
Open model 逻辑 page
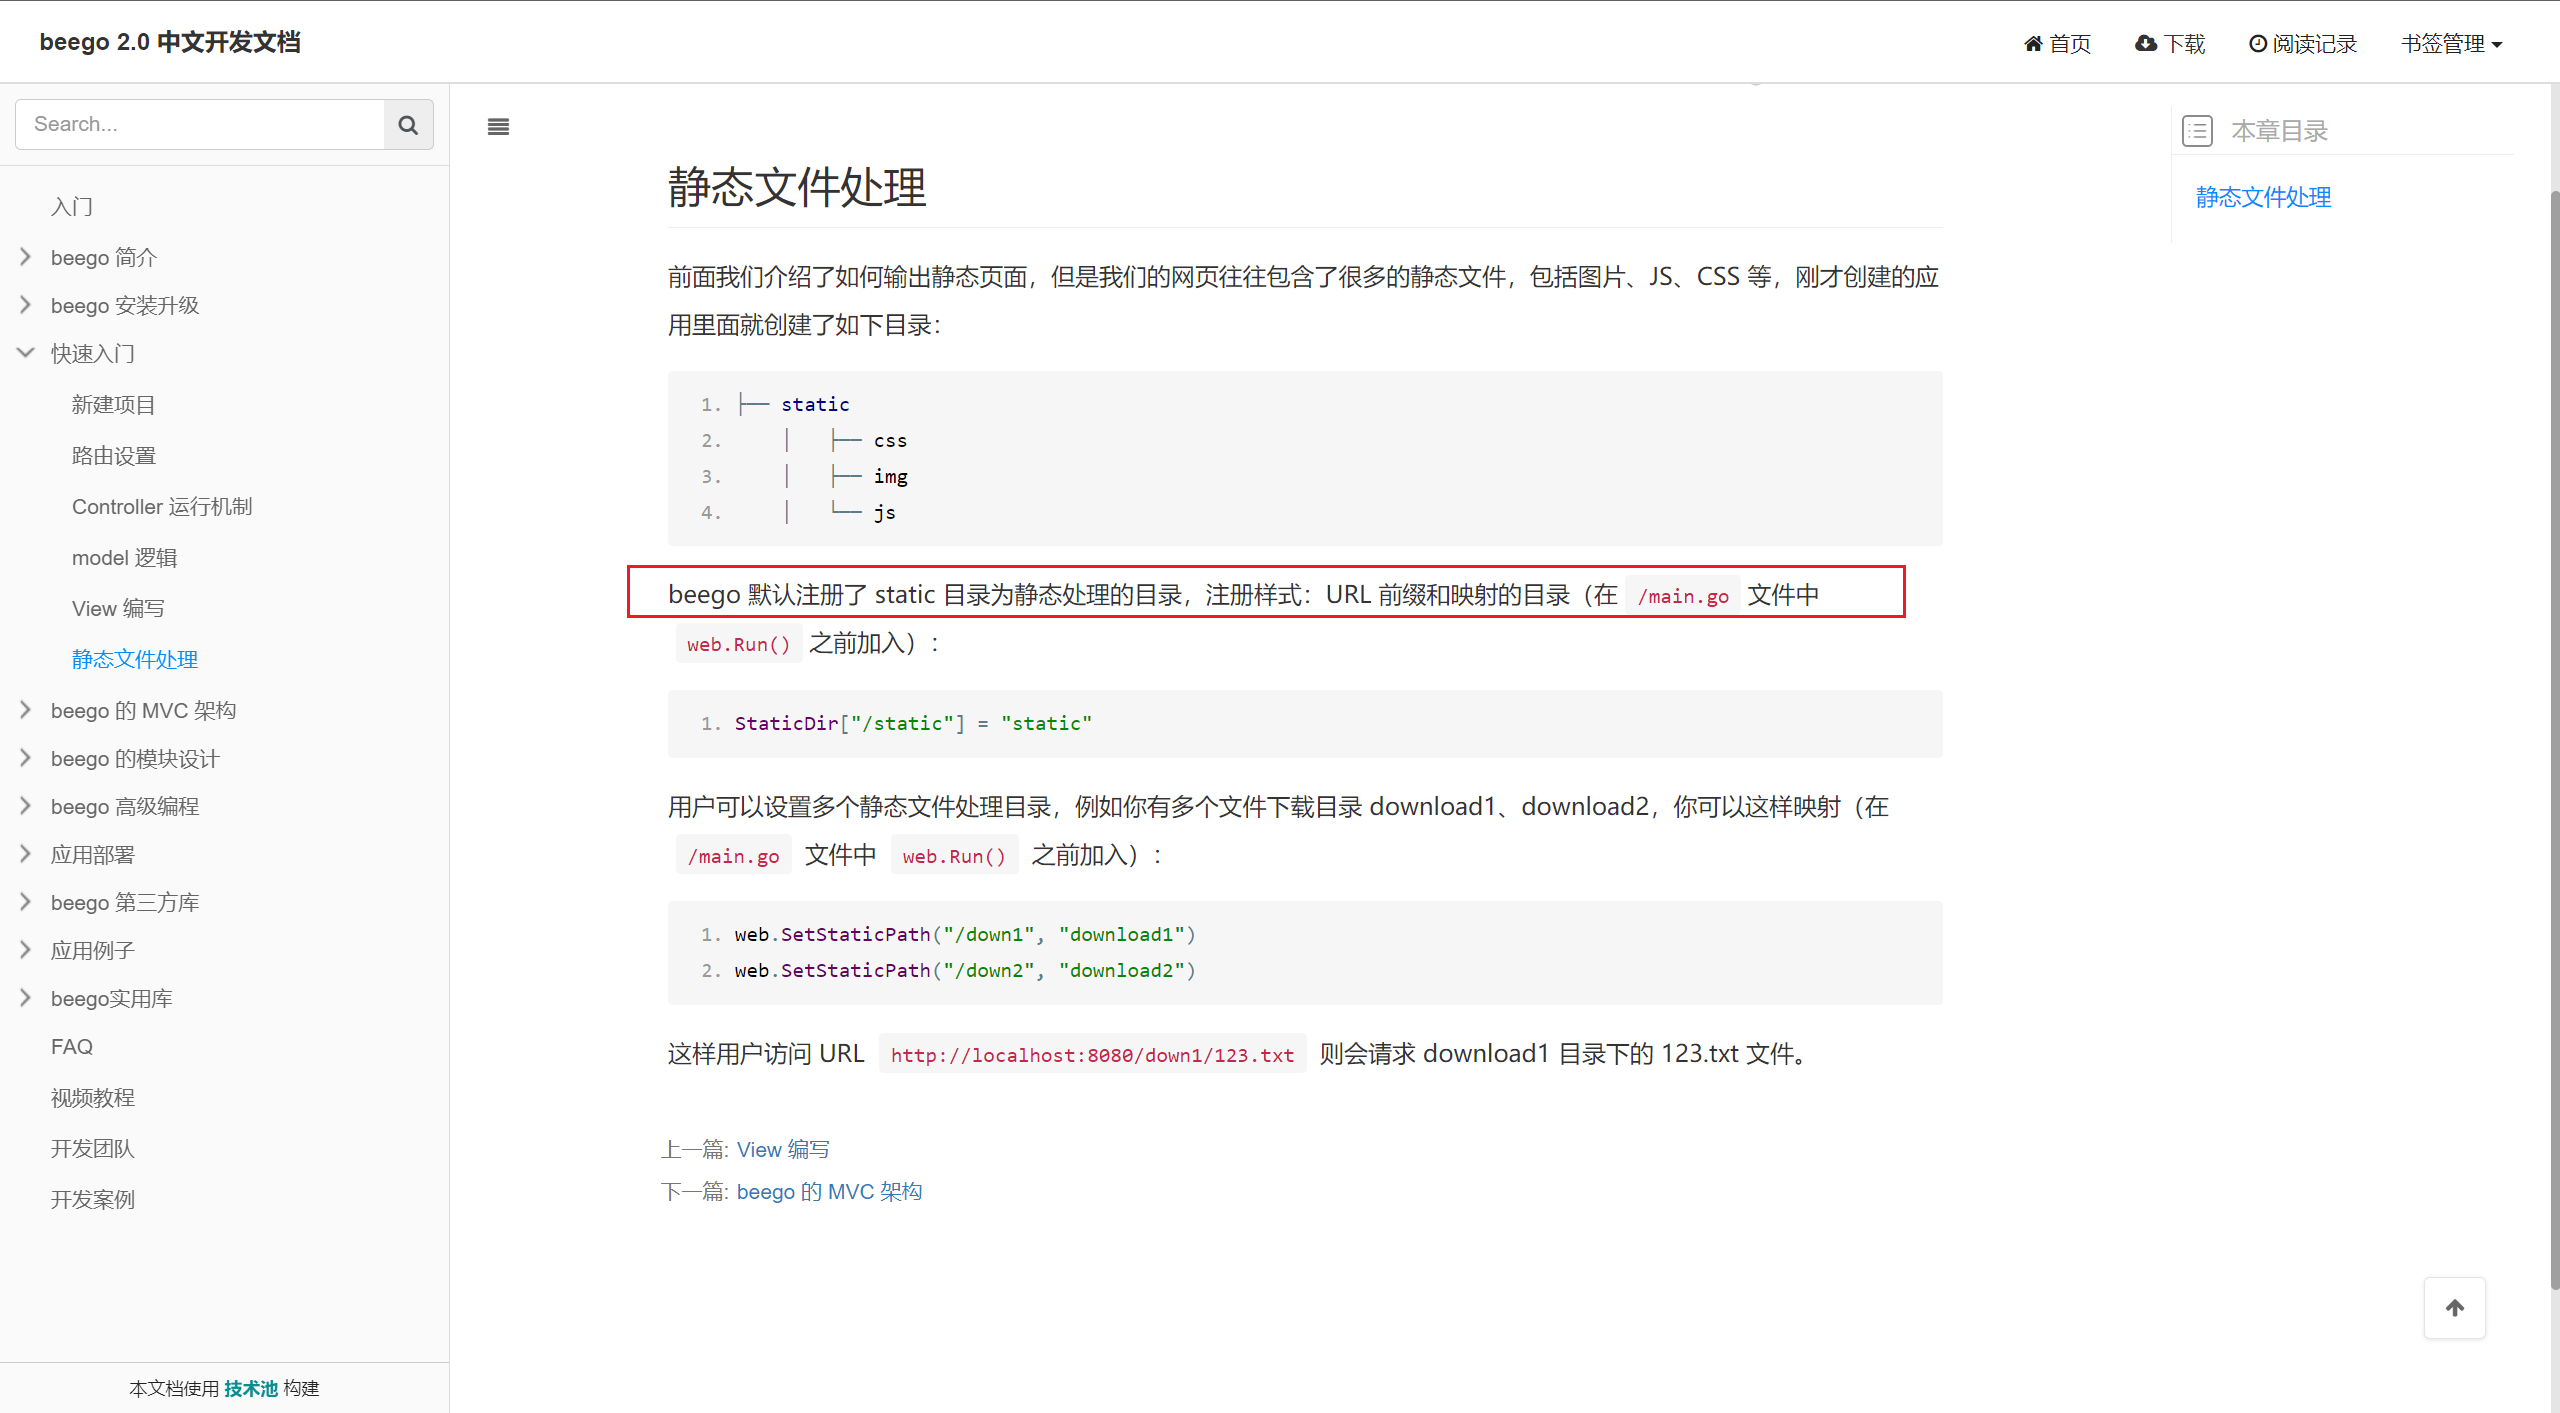[x=125, y=558]
